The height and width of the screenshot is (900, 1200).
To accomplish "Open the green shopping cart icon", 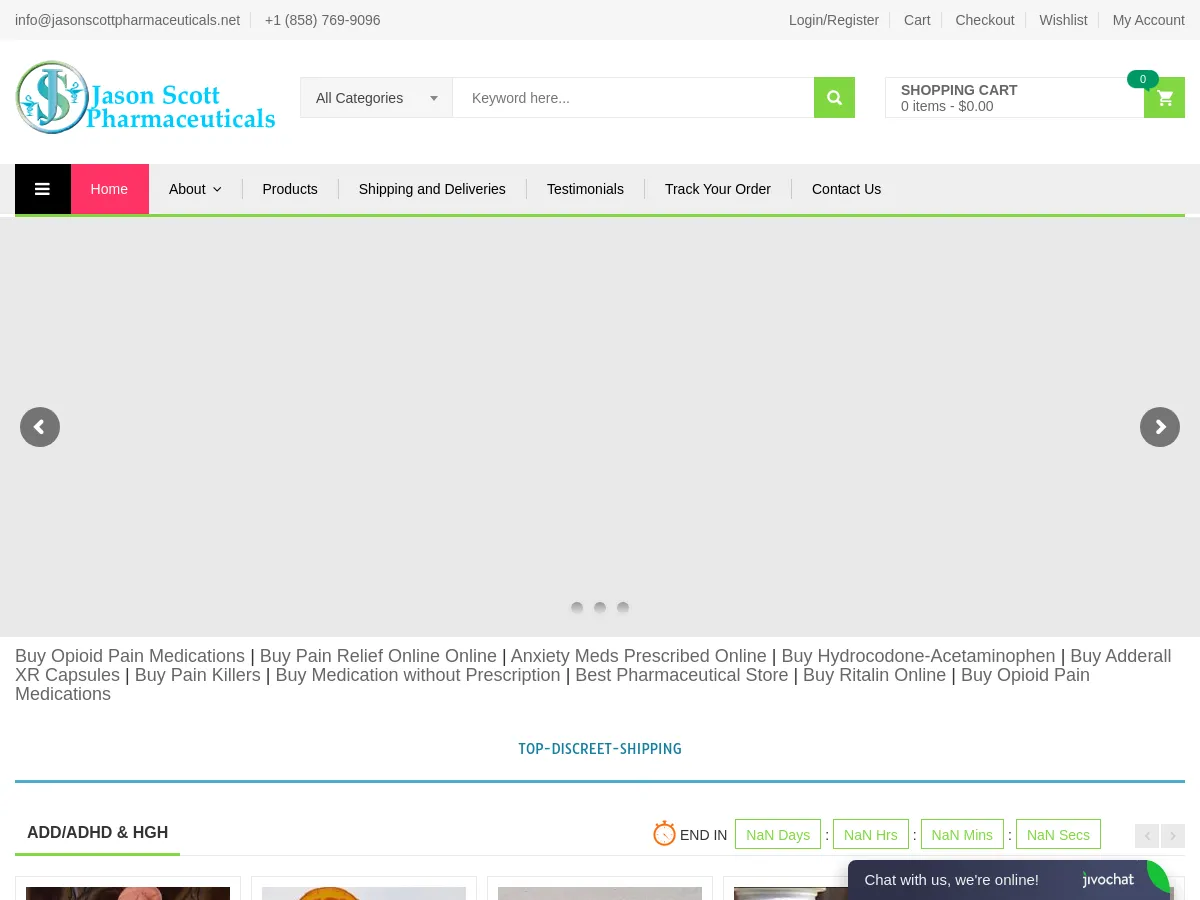I will click(1164, 98).
